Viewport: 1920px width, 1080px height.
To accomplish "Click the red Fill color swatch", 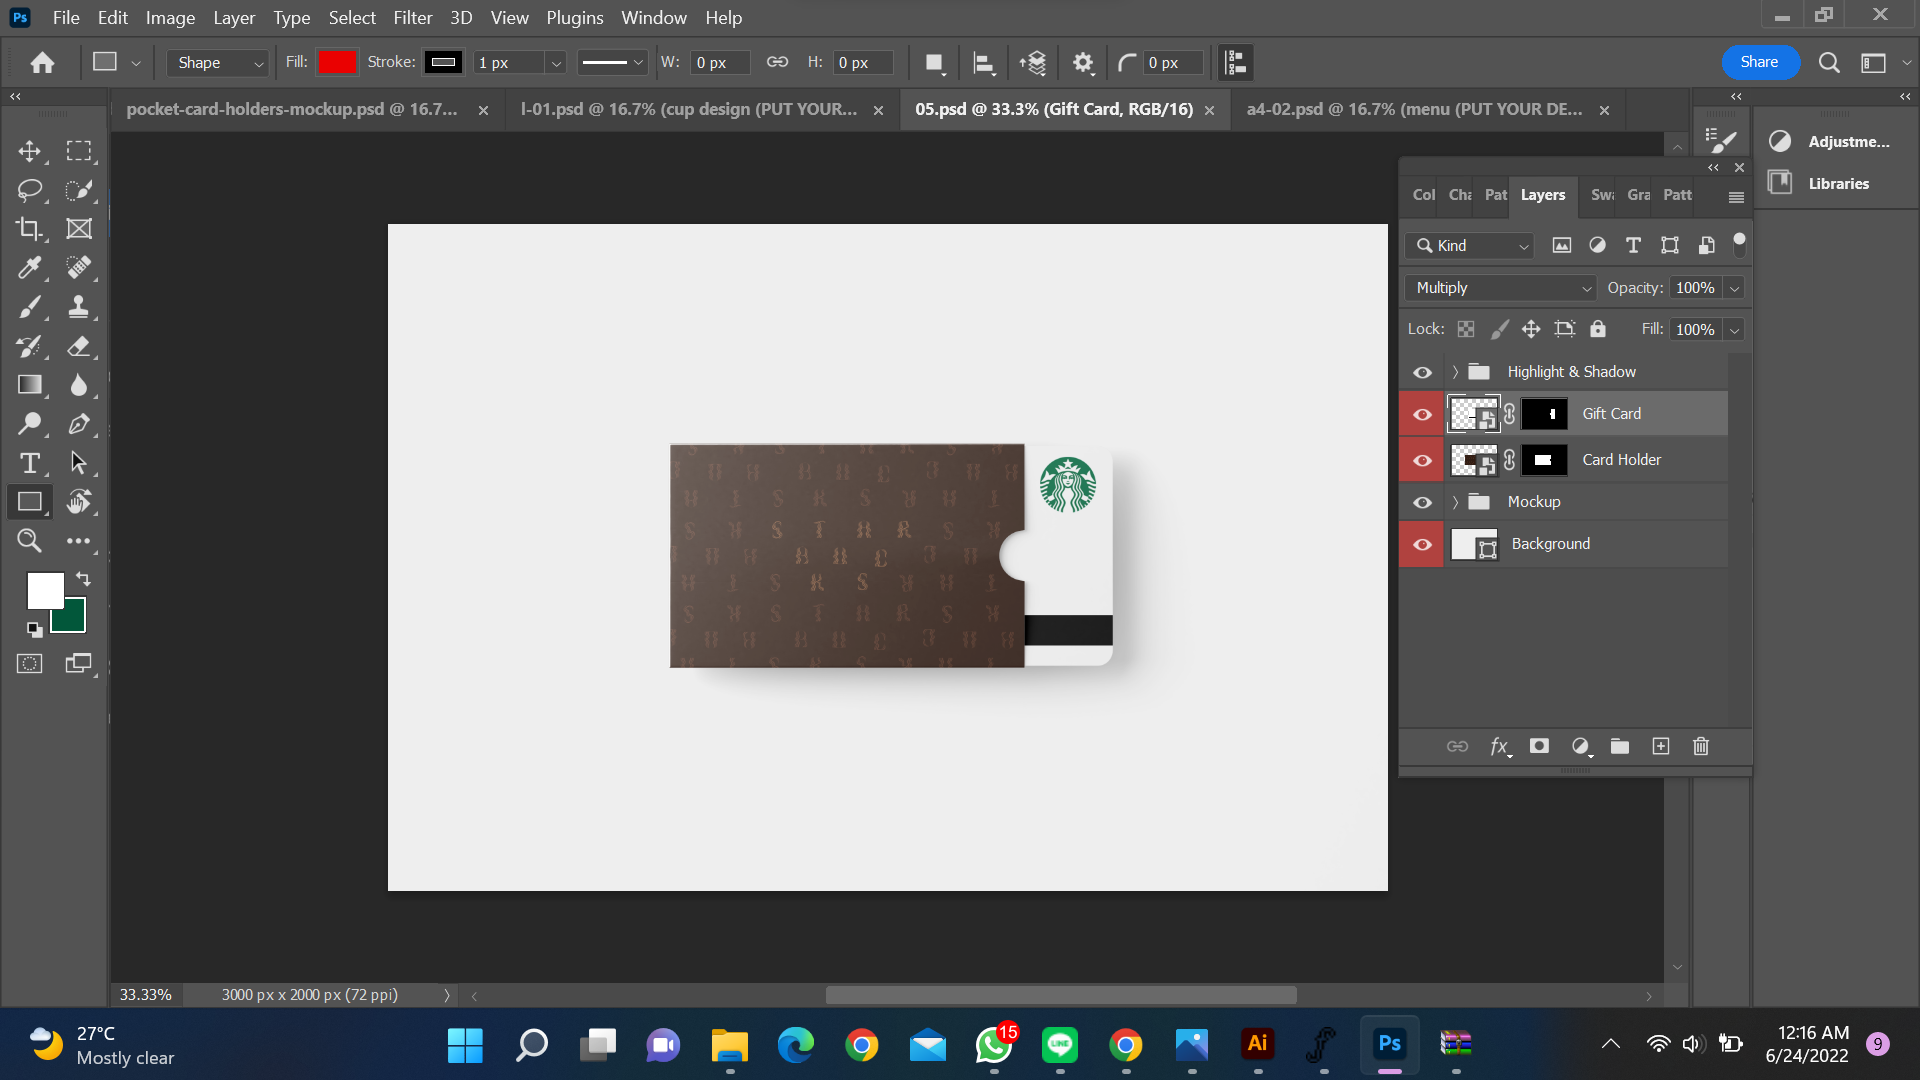I will tap(336, 63).
